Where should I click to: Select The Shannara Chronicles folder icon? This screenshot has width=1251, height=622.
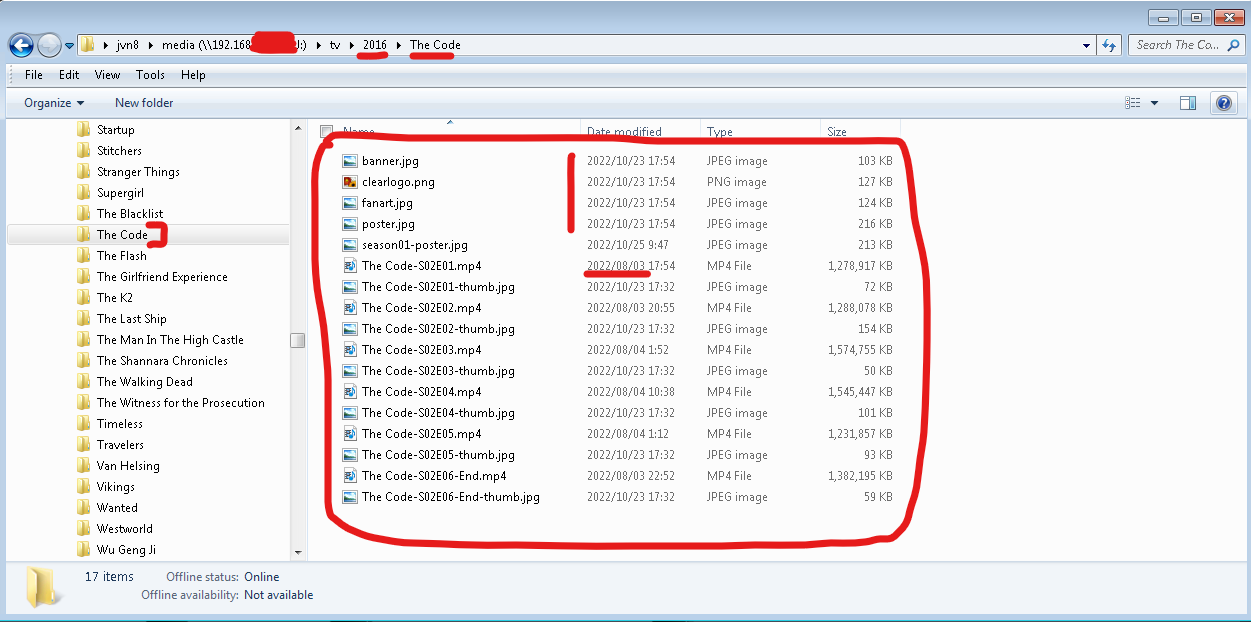point(84,361)
